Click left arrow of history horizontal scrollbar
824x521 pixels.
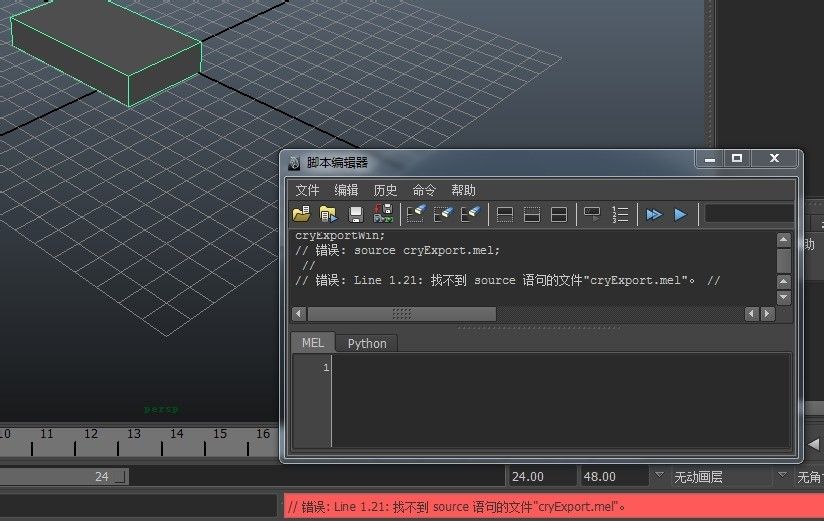(298, 314)
